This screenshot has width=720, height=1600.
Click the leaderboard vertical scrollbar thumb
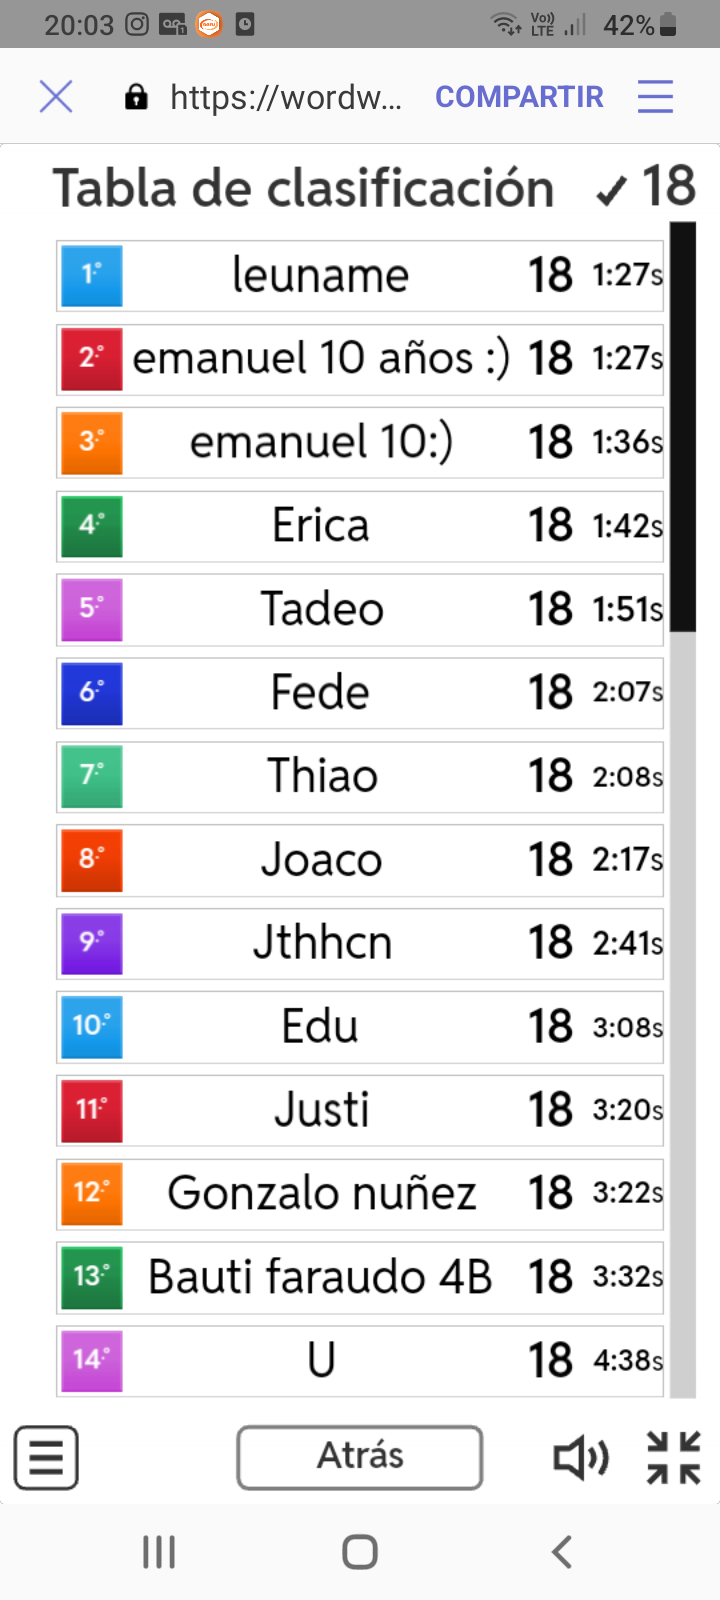tap(683, 428)
